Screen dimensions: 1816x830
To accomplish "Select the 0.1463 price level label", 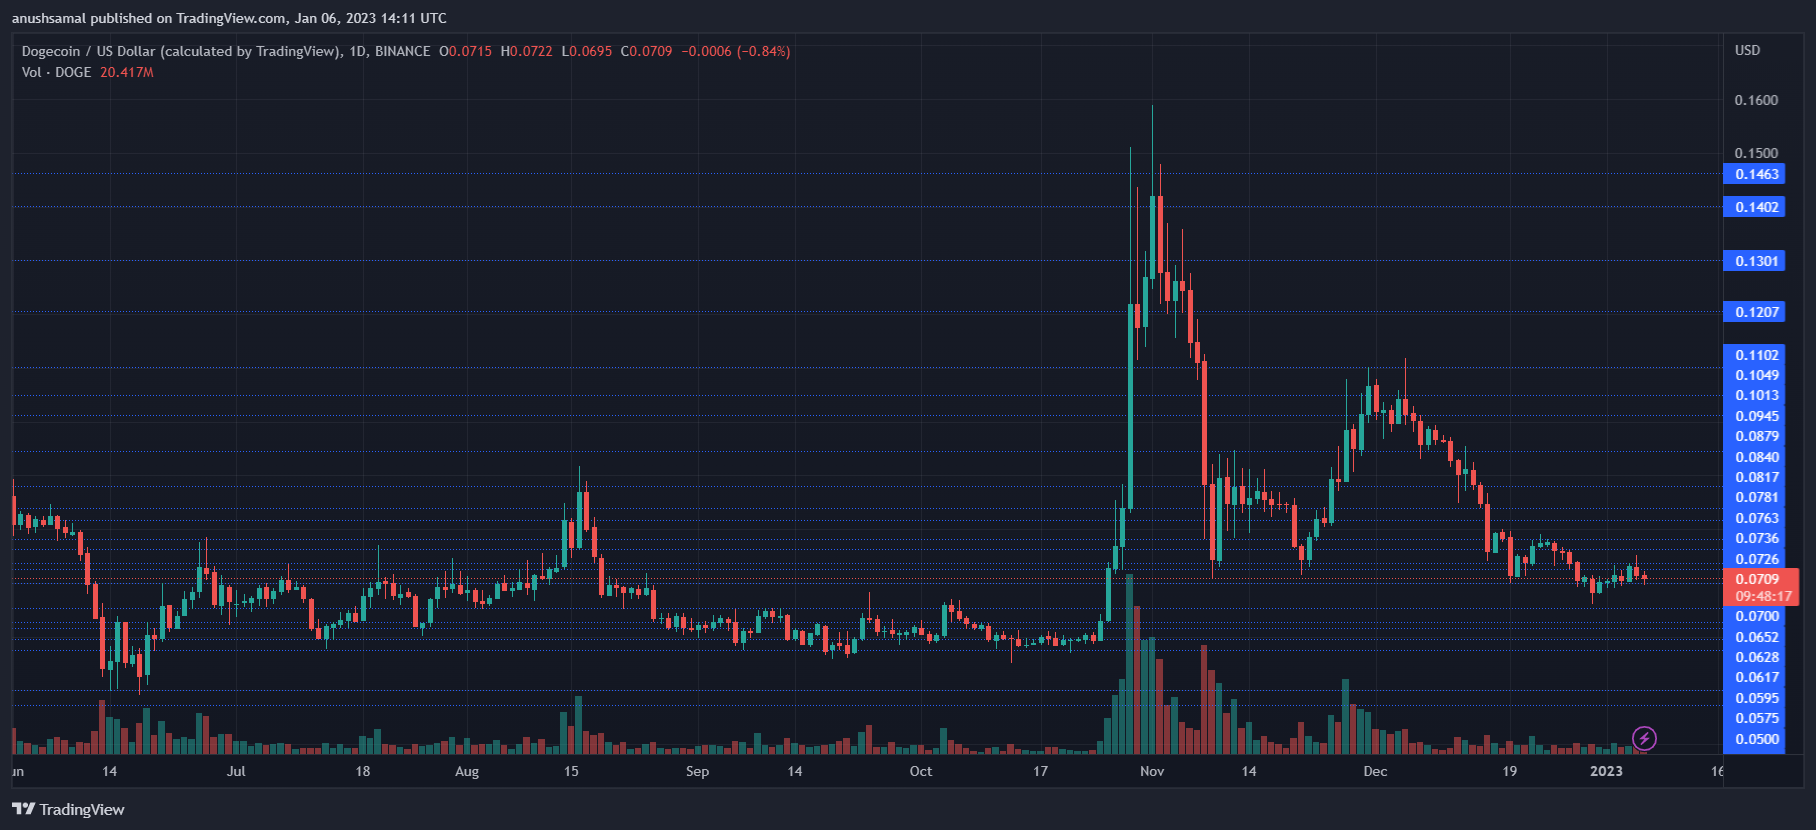I will pos(1754,174).
